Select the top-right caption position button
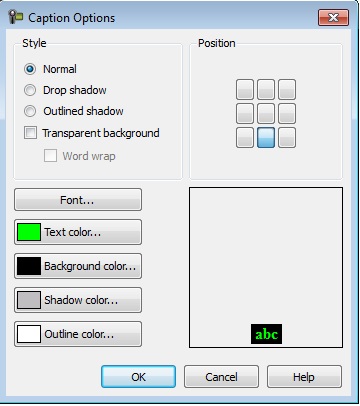The height and width of the screenshot is (406, 360). 287,89
